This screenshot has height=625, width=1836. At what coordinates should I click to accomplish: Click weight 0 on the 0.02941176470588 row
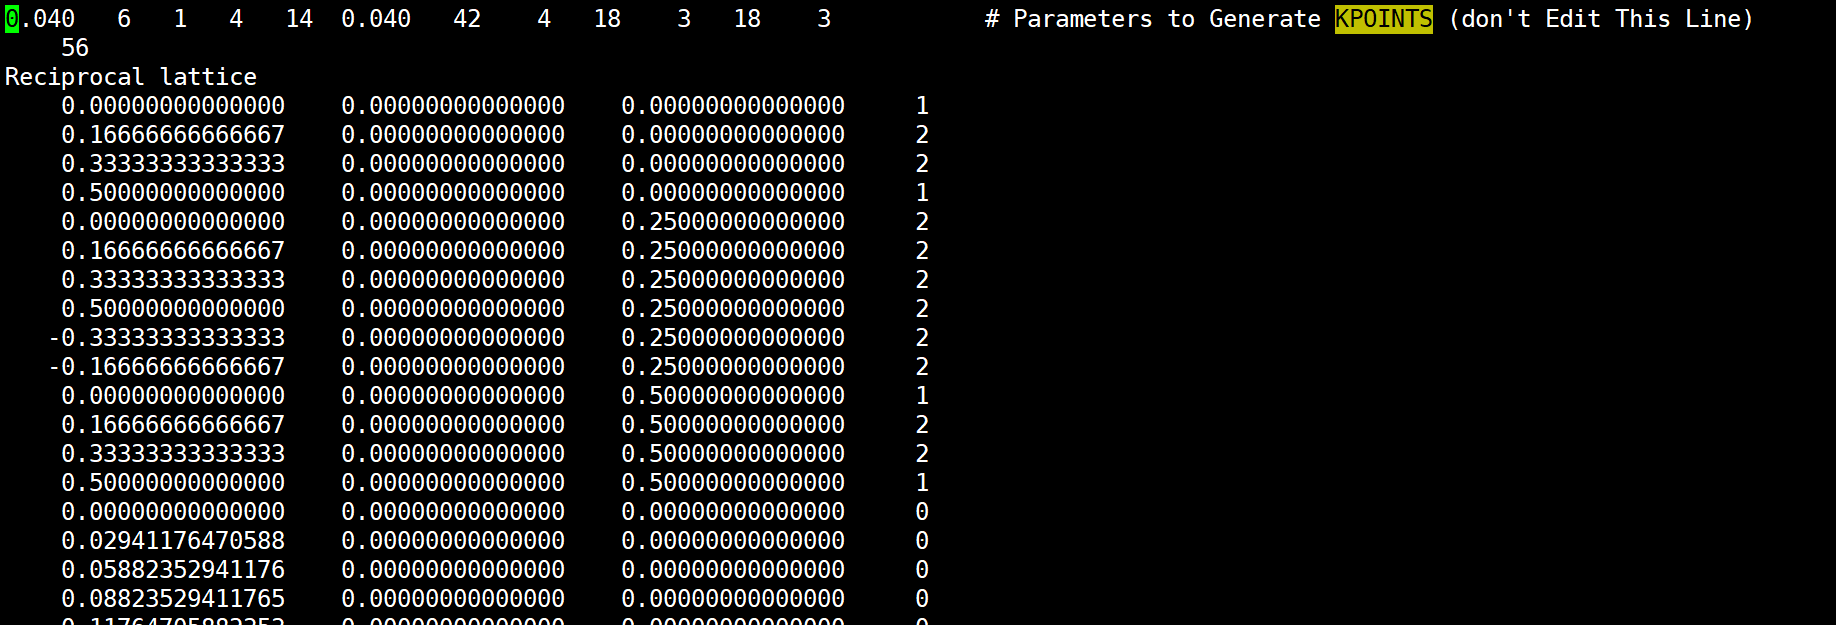tap(922, 541)
